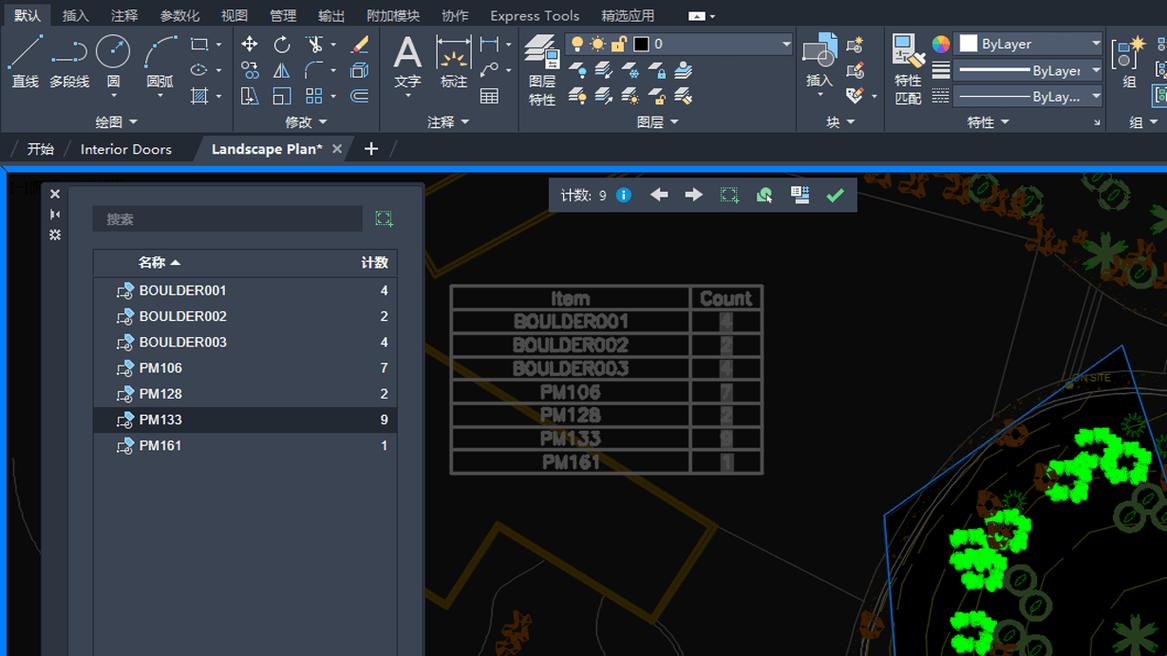Switch to the Express Tools ribbon tab
Image resolution: width=1167 pixels, height=656 pixels.
(534, 15)
